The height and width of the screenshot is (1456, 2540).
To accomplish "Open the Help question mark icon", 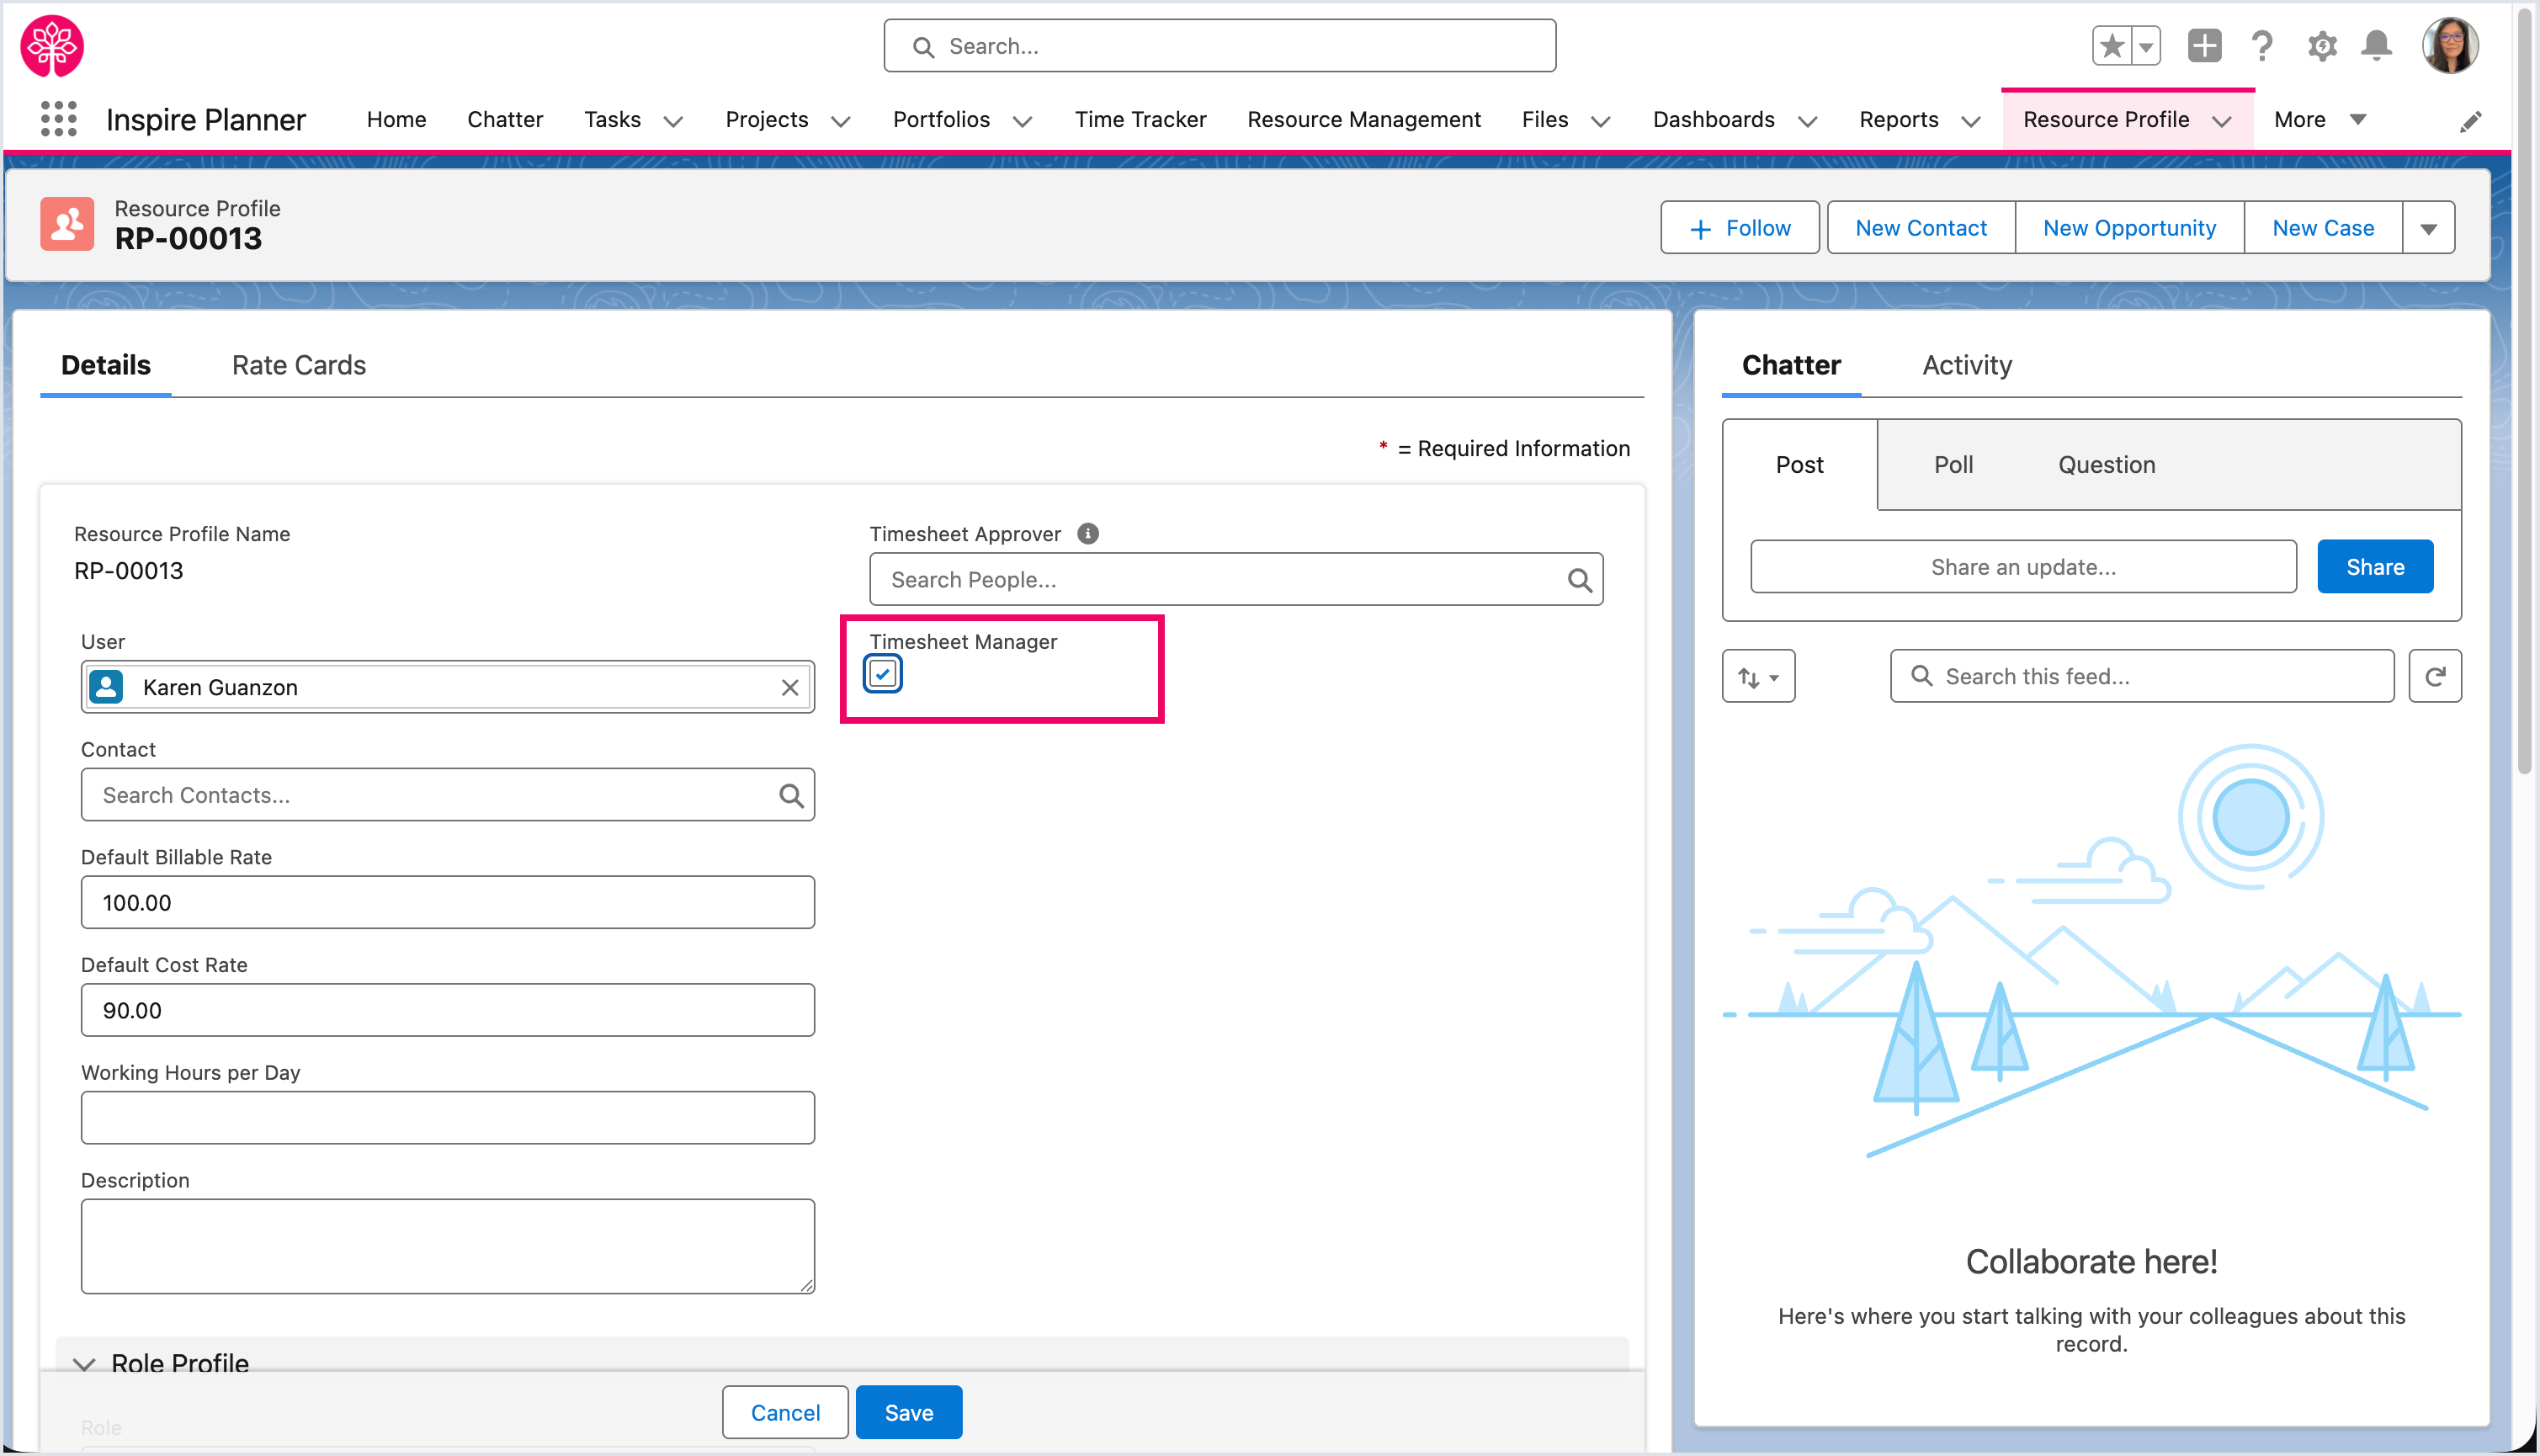I will point(2262,46).
